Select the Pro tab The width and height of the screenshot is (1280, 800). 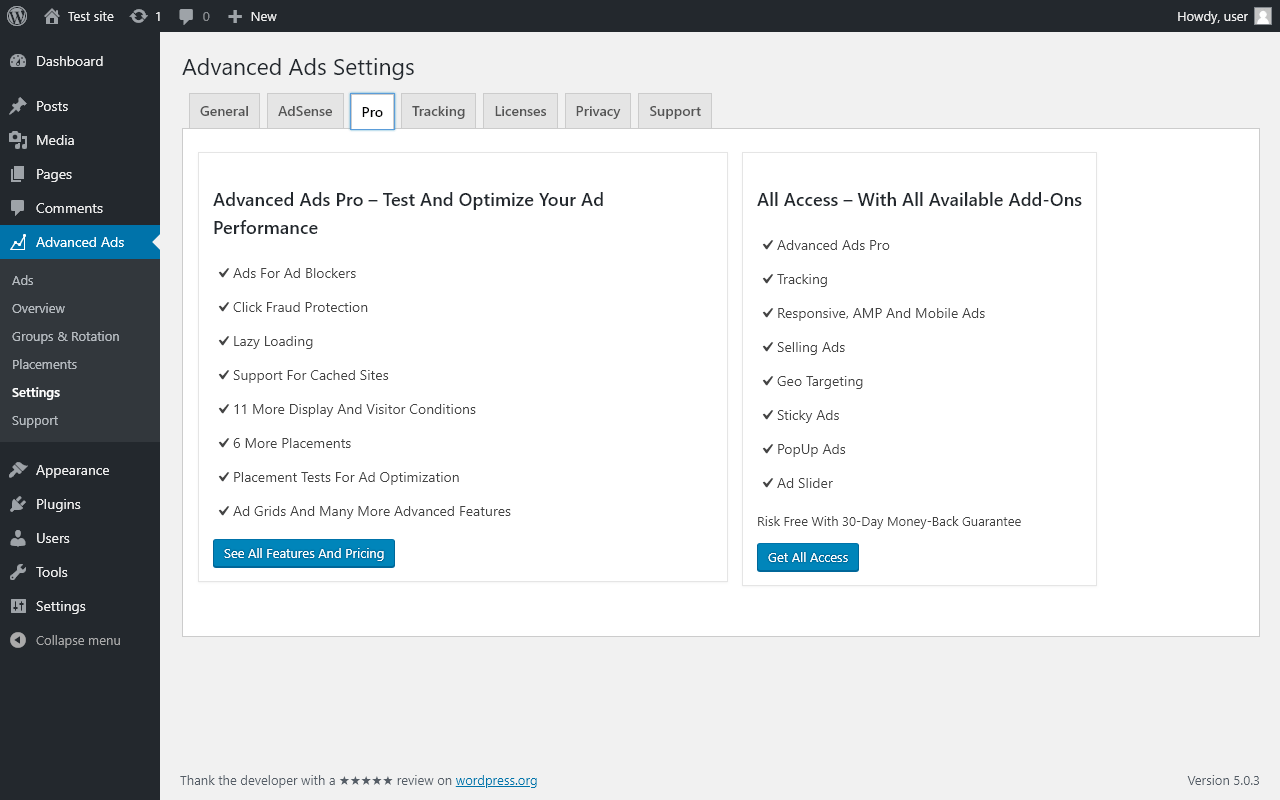tap(372, 111)
